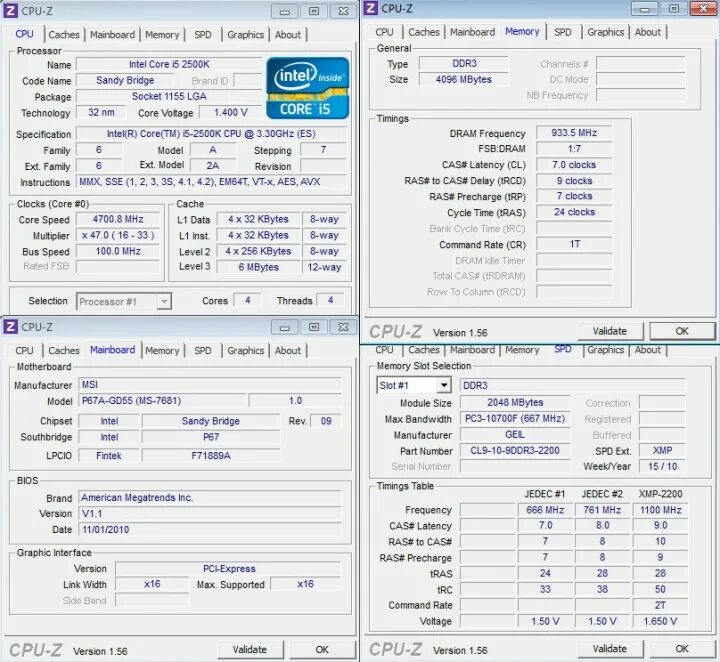Maximize the Memory tab window
This screenshot has height=662, width=720.
674,8
